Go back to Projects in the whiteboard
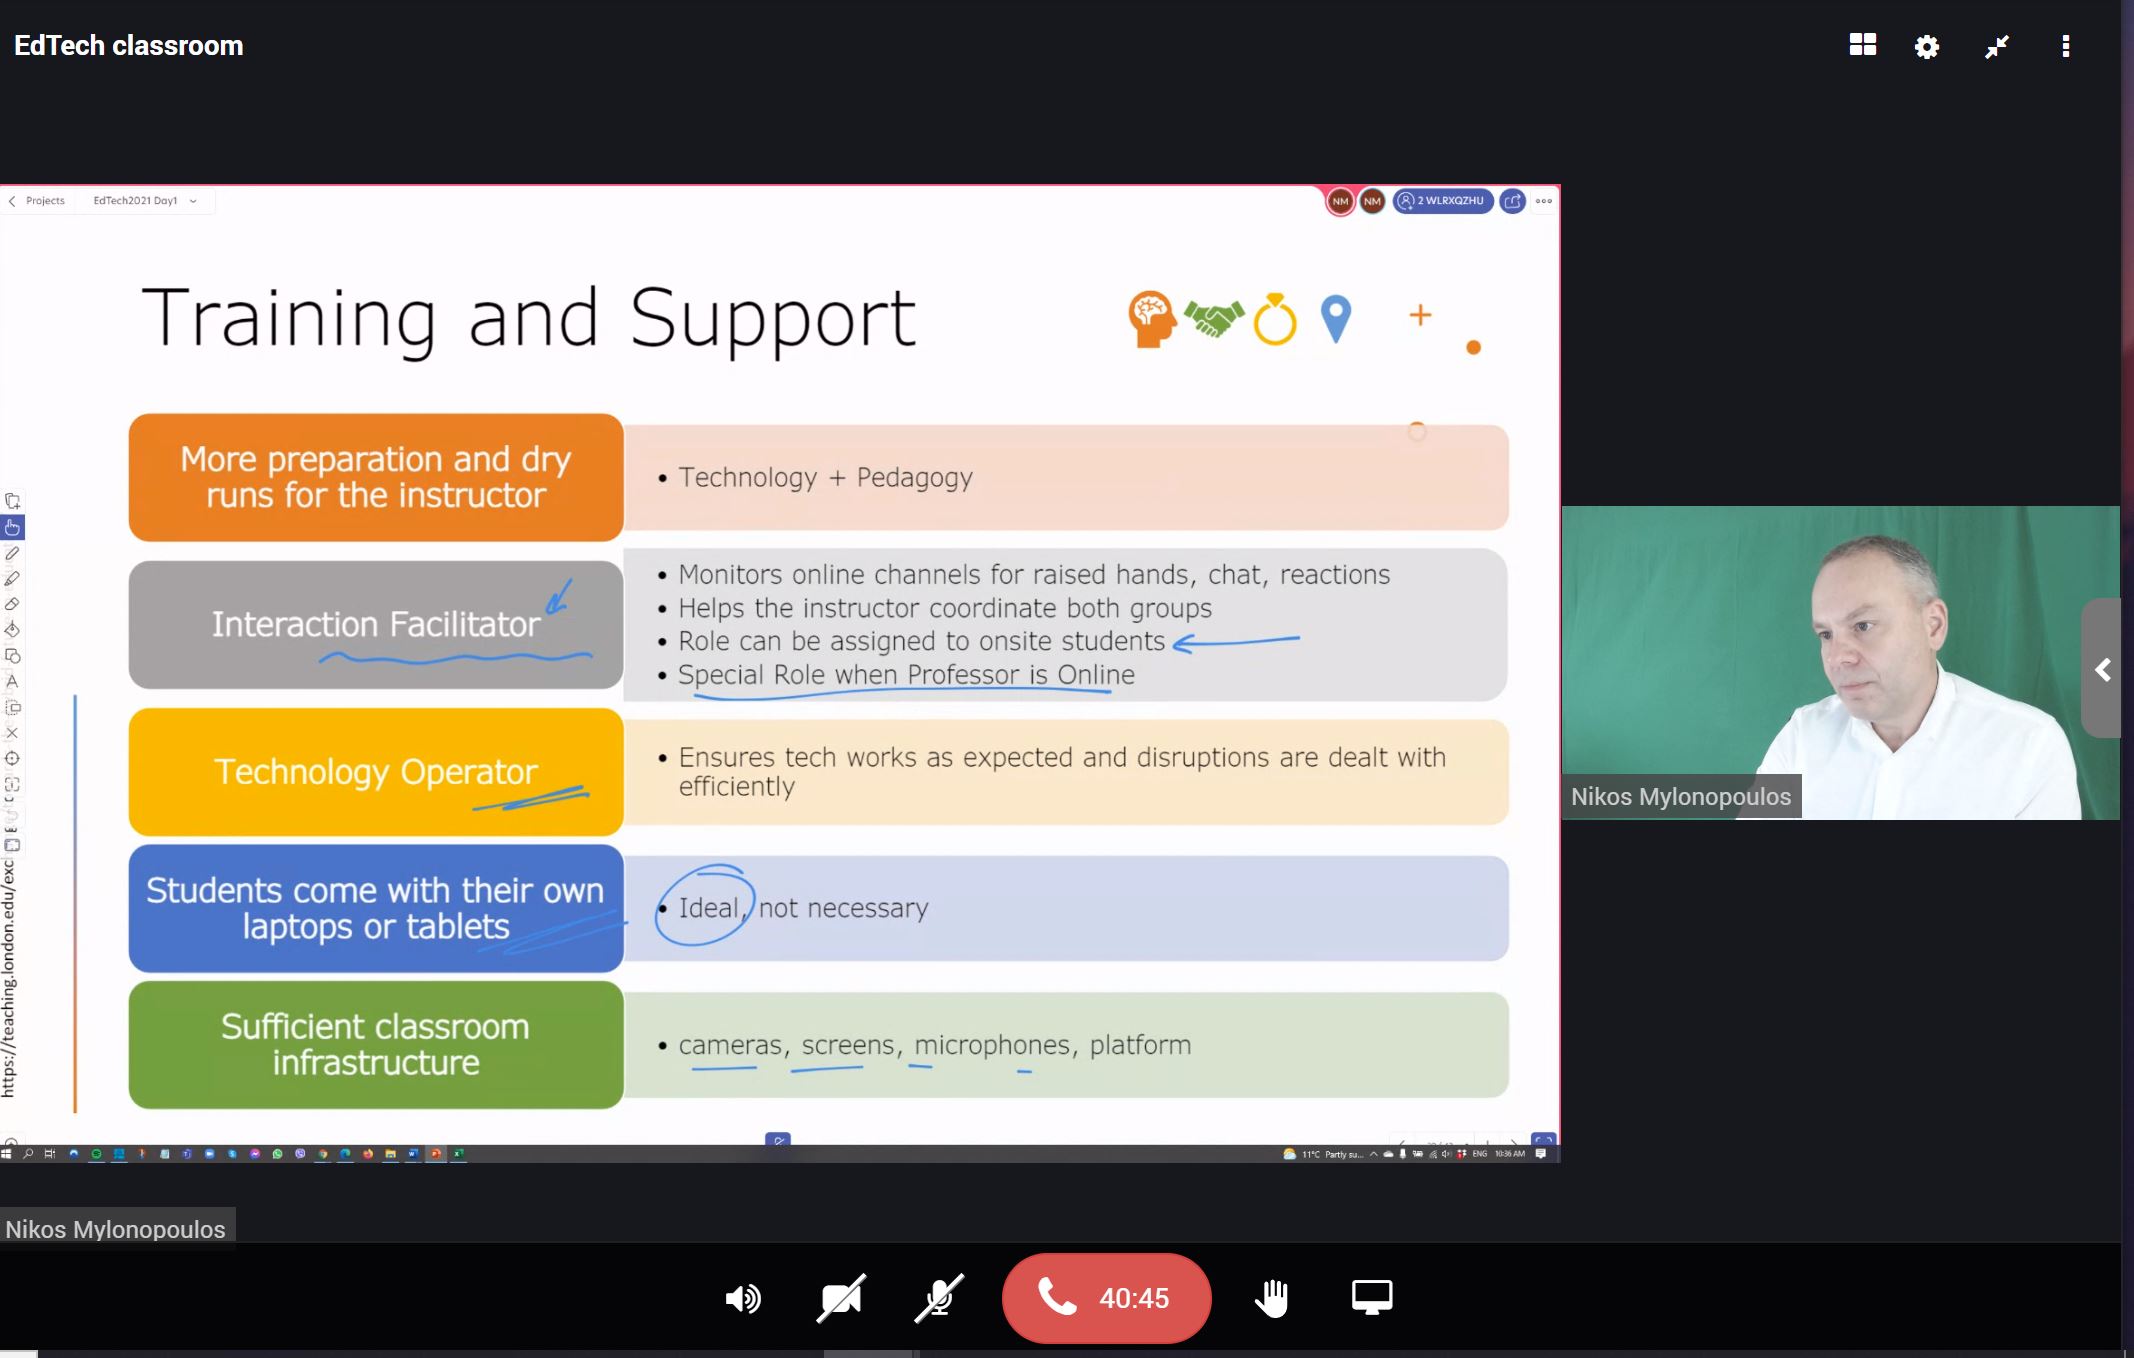Viewport: 2134px width, 1358px height. point(37,201)
